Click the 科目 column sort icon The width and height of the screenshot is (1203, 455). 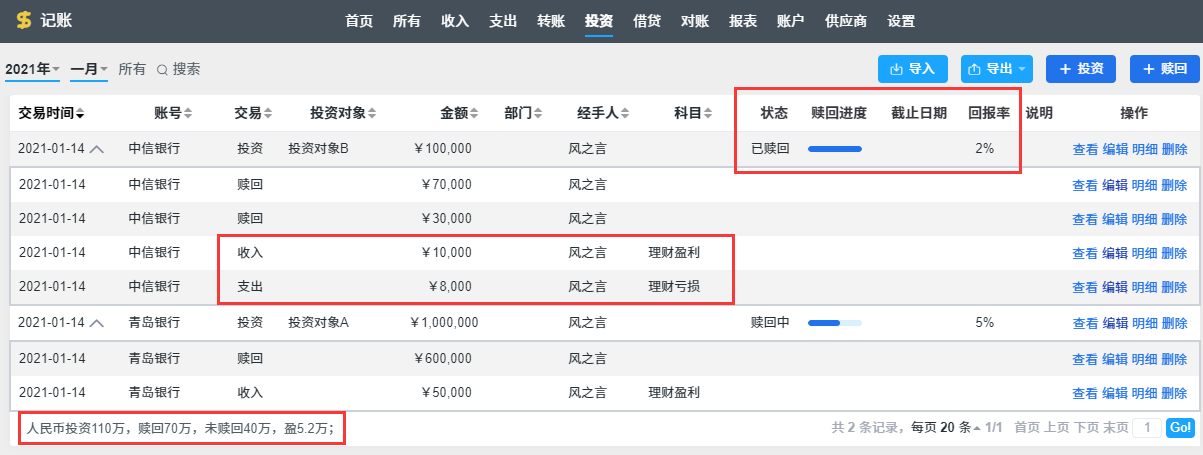point(709,114)
